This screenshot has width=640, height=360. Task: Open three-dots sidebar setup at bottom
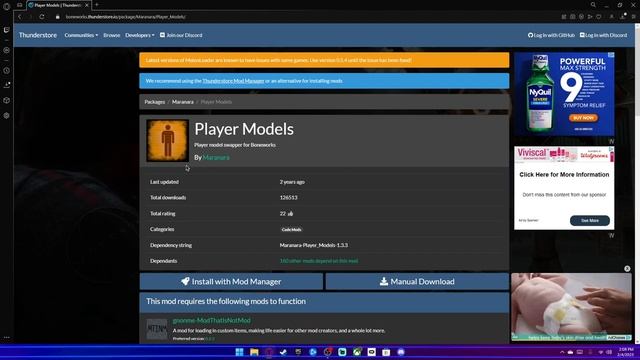[7, 338]
